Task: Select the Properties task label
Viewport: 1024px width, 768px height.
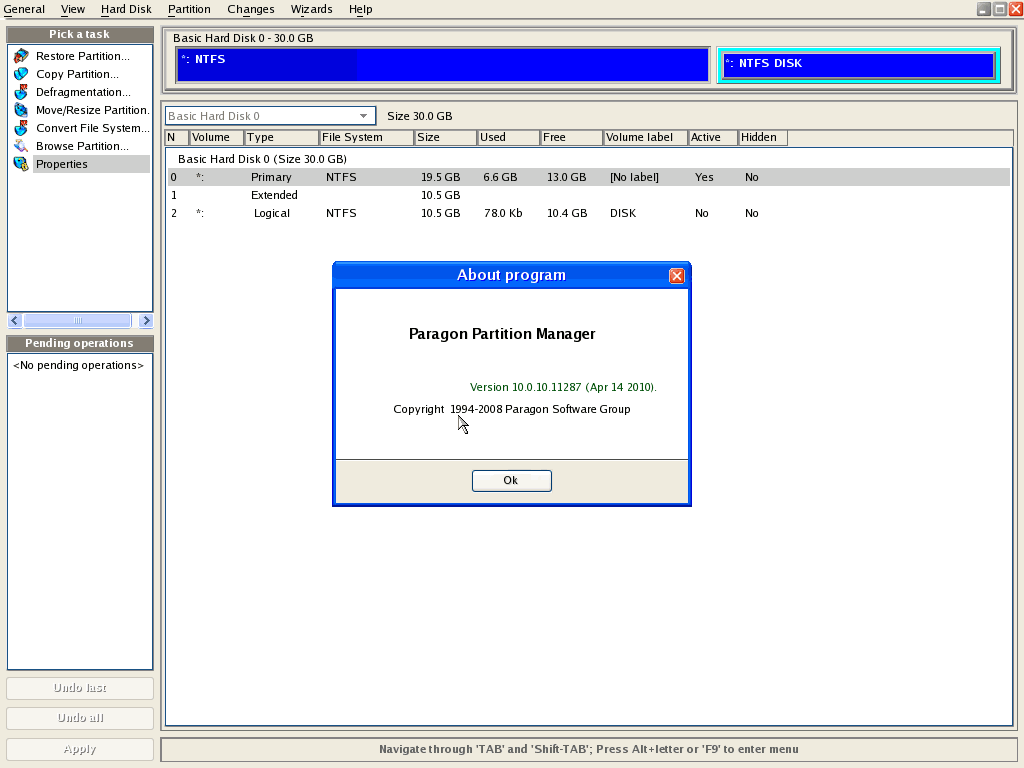Action: (61, 164)
